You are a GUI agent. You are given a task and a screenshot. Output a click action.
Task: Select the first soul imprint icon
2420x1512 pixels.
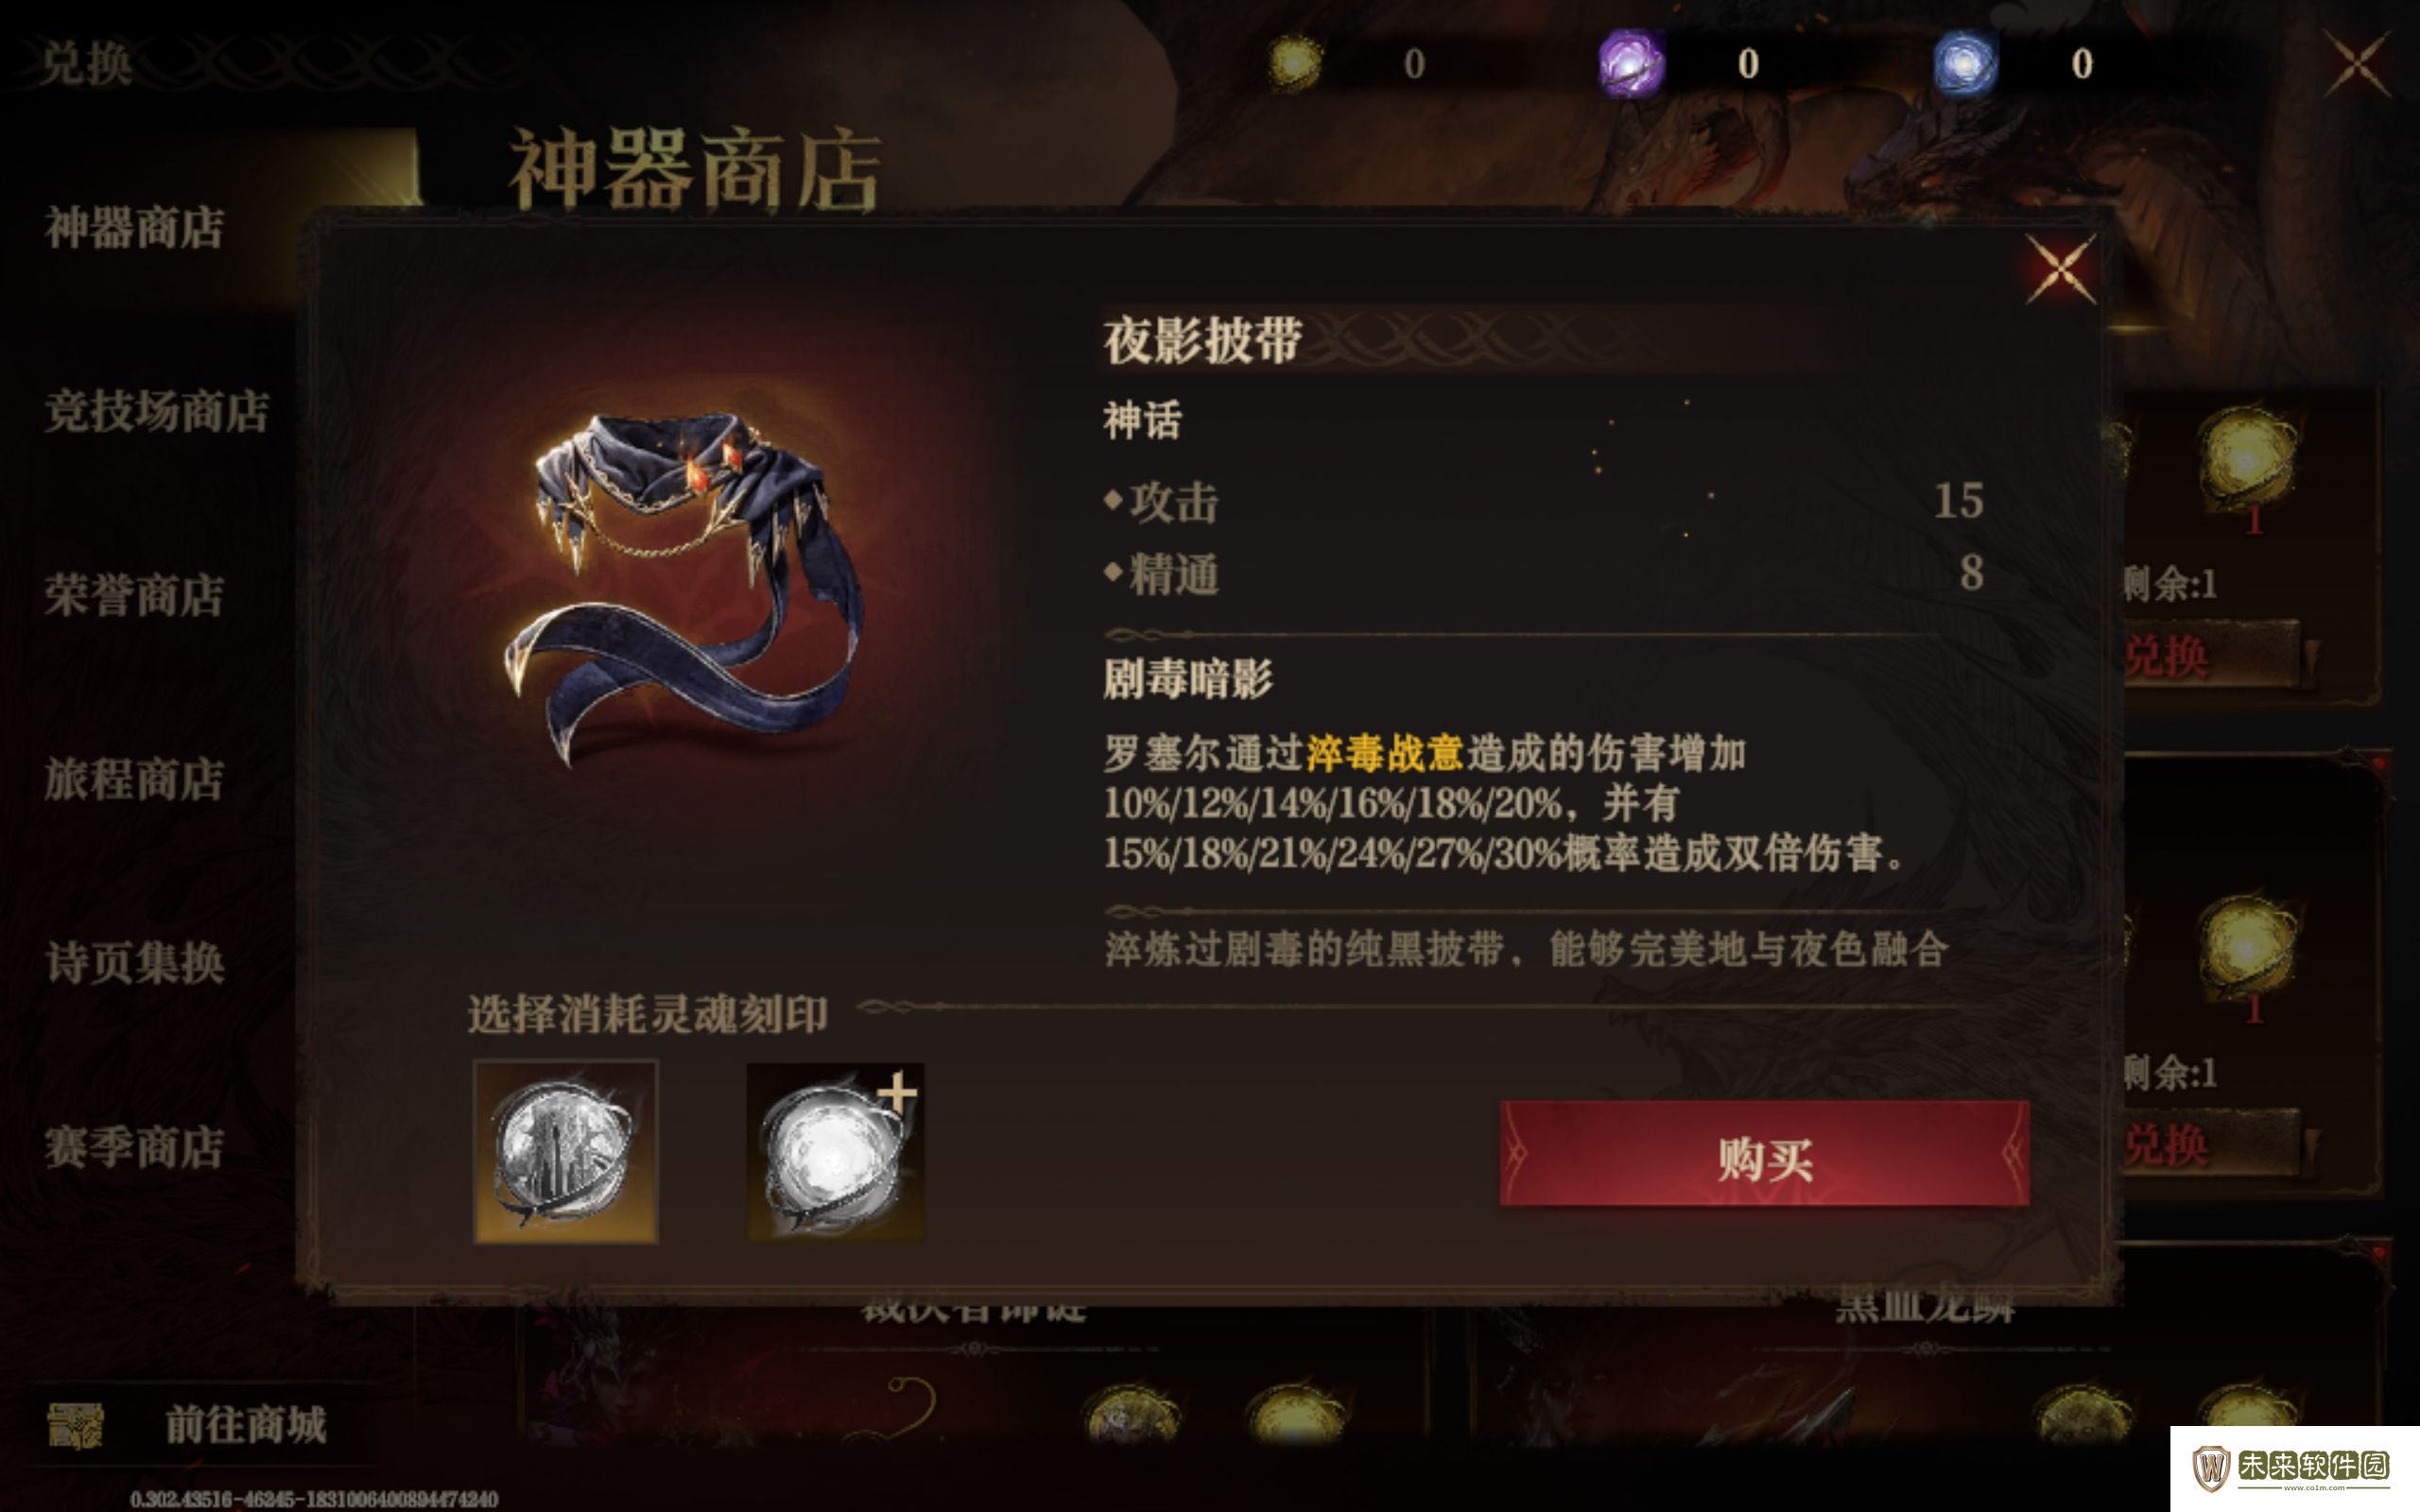tap(565, 1151)
